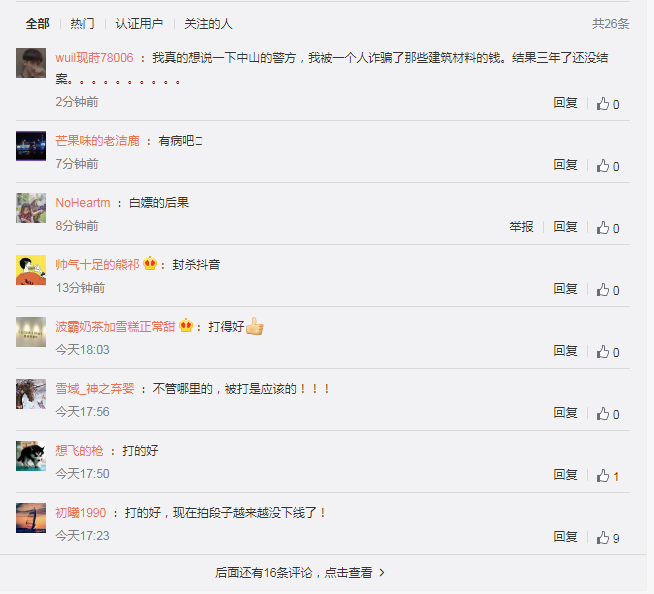This screenshot has height=594, width=654.
Task: Expand the remaining 16 comments
Action: tap(299, 573)
